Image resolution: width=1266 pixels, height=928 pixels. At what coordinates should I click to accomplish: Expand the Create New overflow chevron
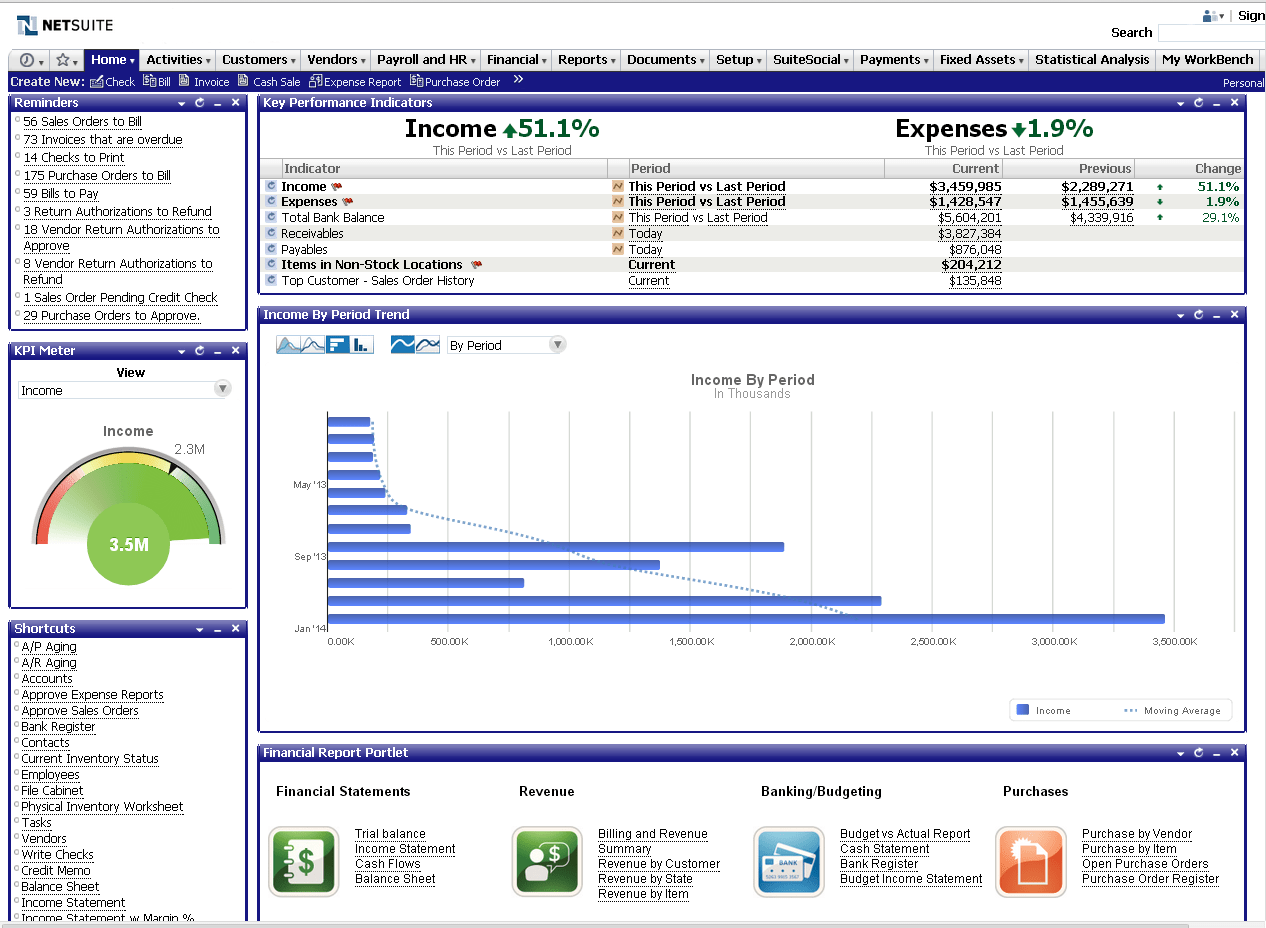[x=518, y=80]
